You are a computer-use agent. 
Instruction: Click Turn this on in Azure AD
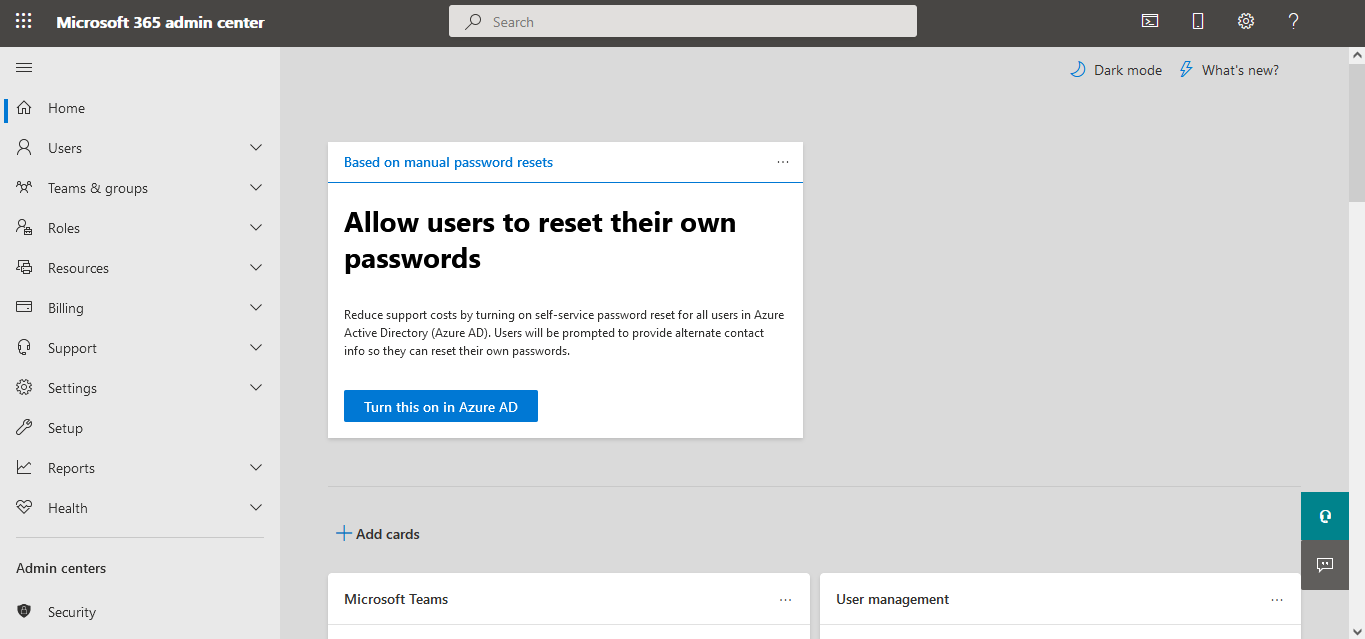click(441, 406)
